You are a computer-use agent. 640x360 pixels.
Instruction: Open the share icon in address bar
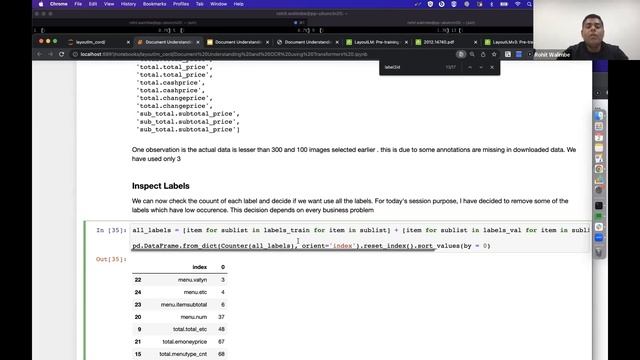point(483,54)
